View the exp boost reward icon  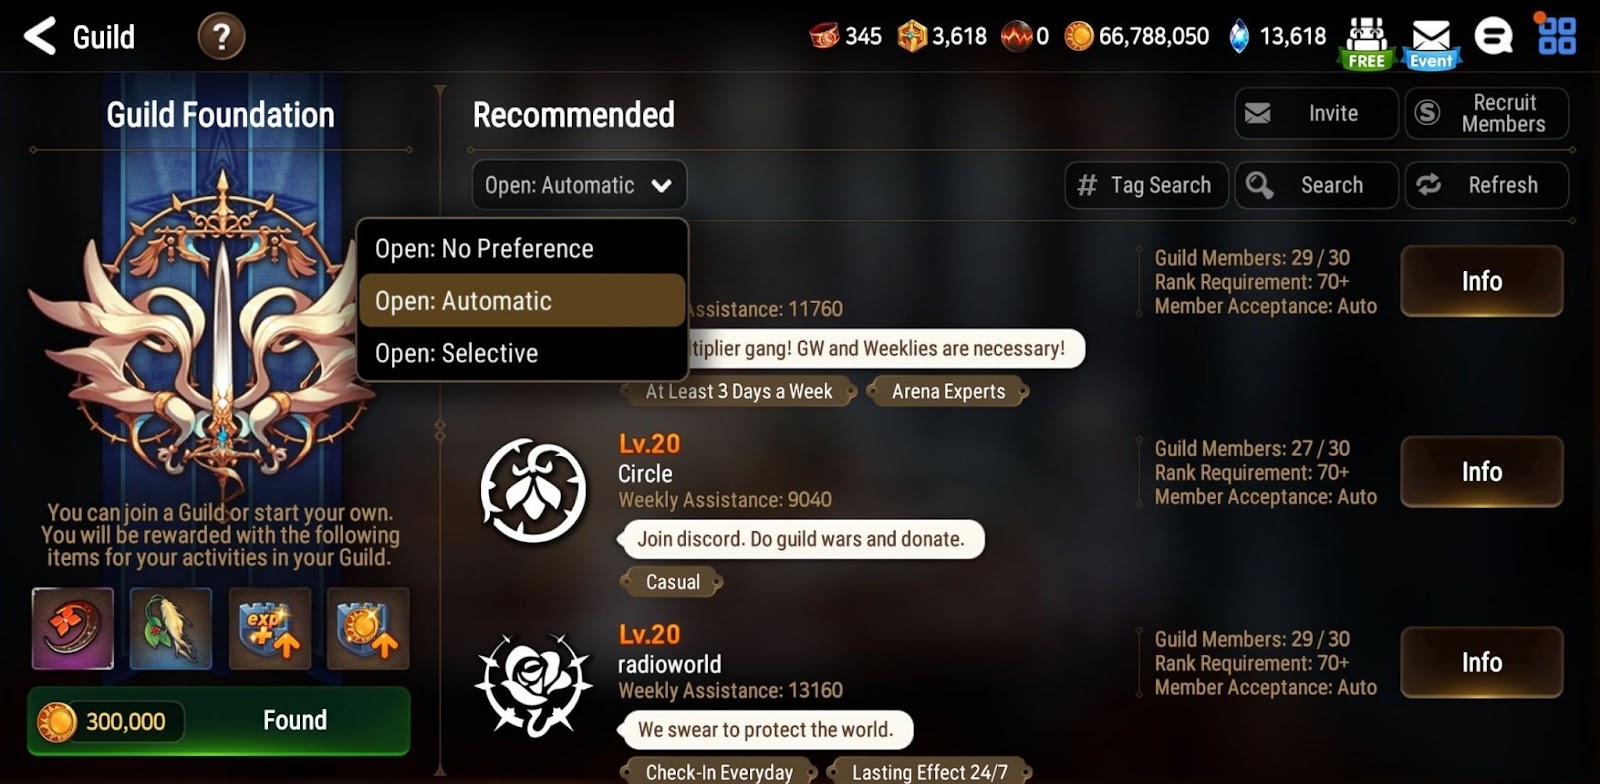(270, 628)
